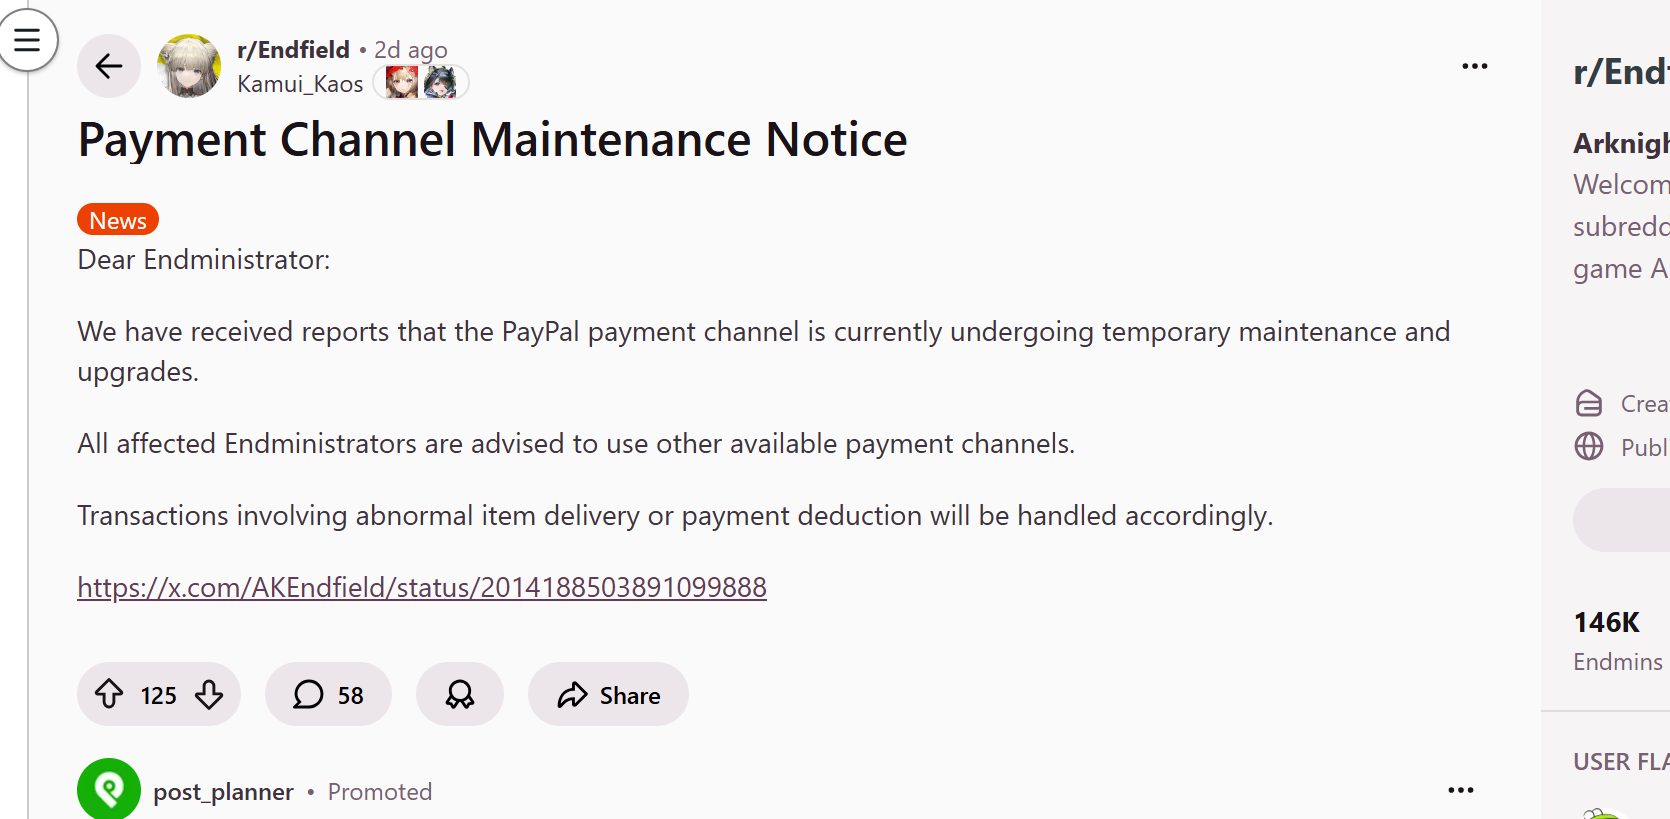Click the News flair tag
The height and width of the screenshot is (819, 1670).
tap(118, 220)
